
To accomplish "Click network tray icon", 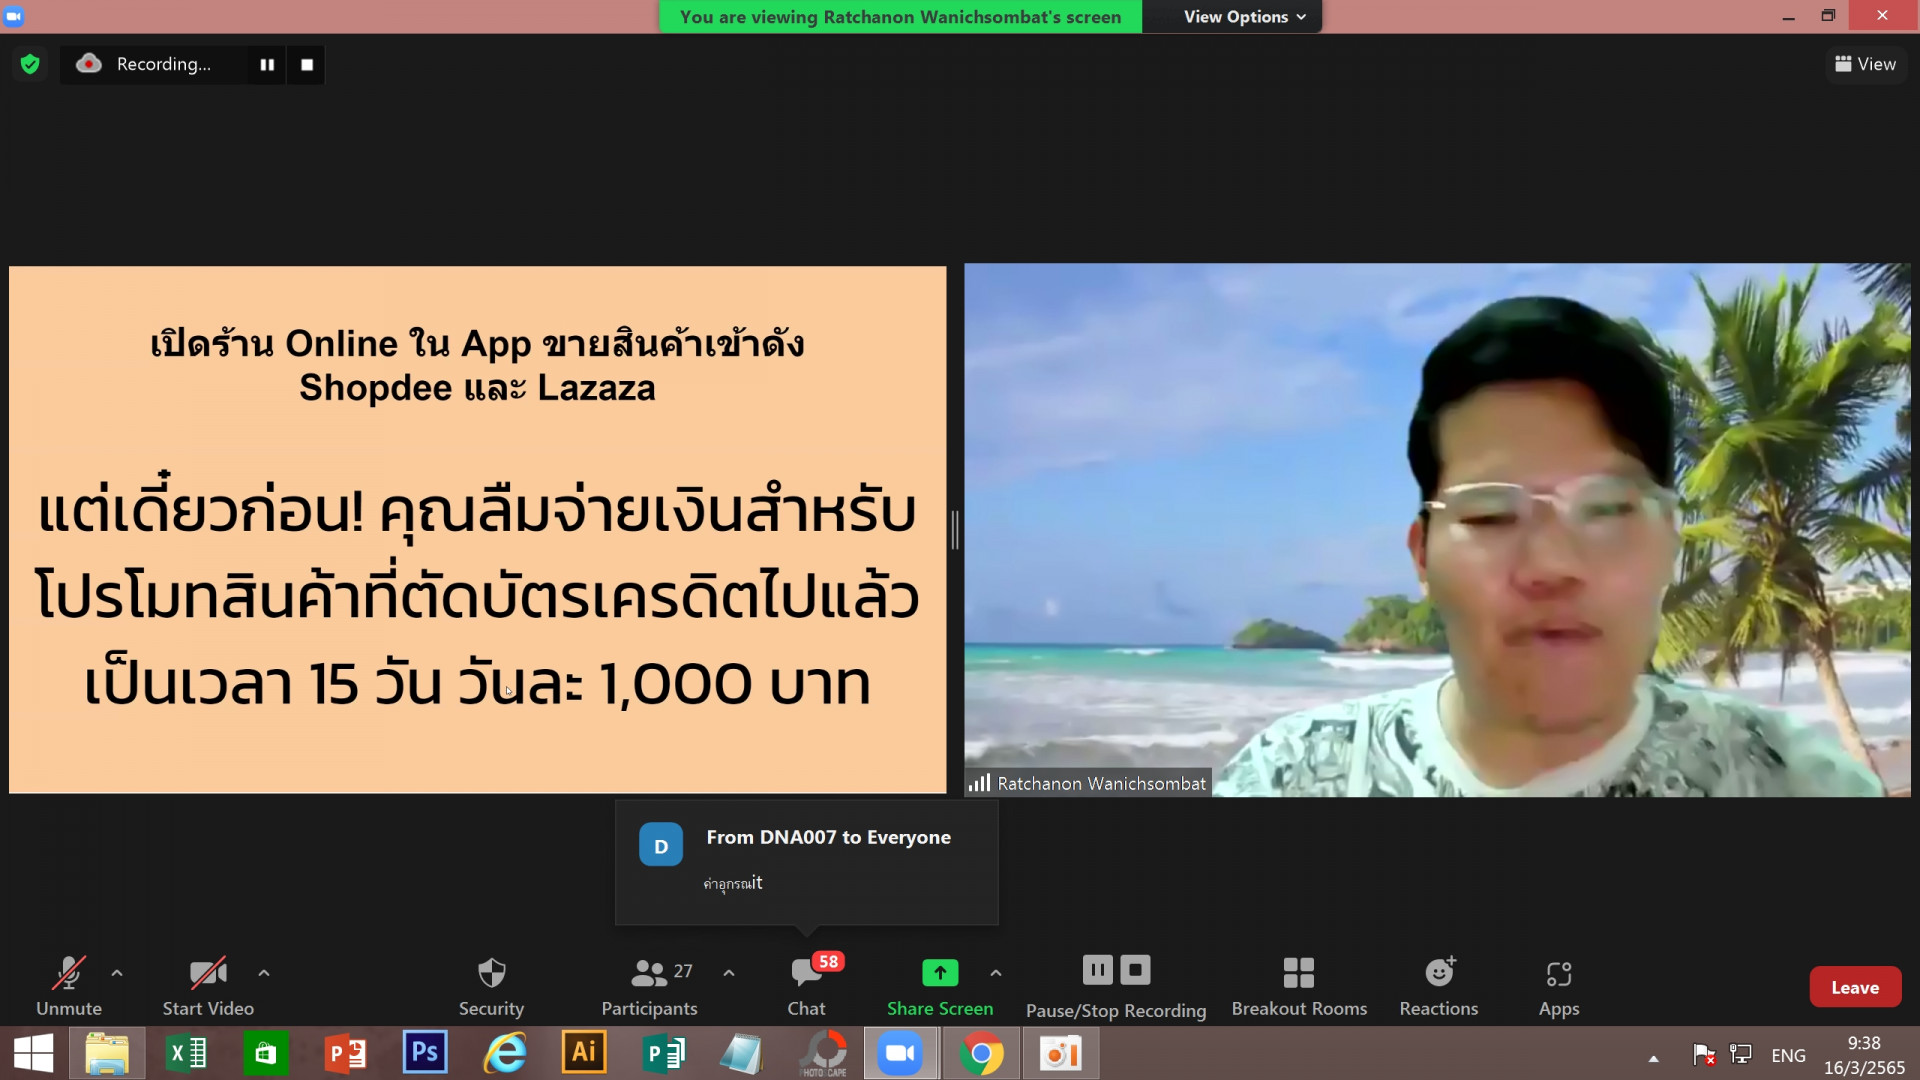I will (x=1741, y=1054).
